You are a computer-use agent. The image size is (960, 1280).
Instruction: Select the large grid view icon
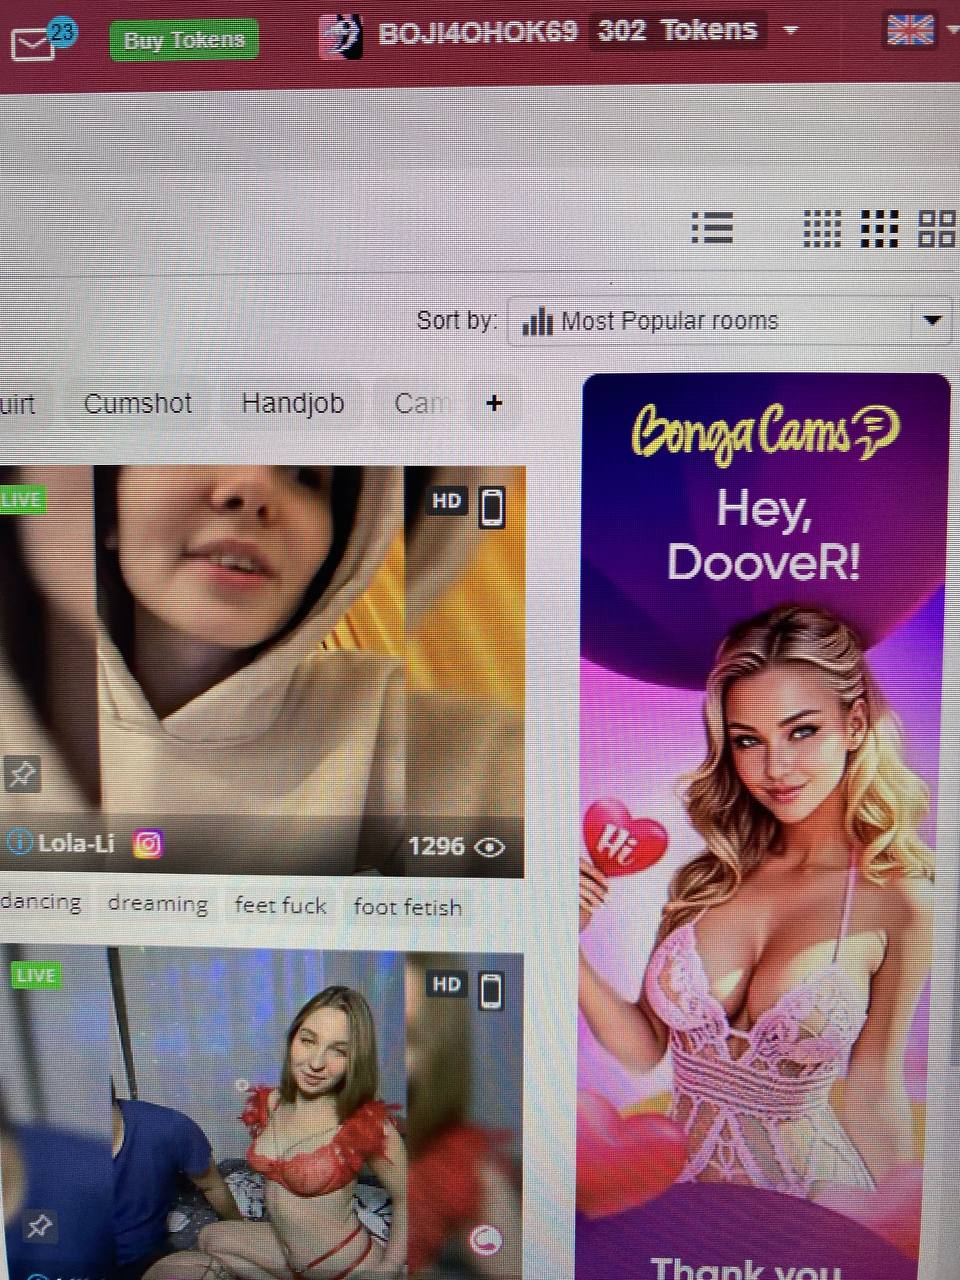937,228
